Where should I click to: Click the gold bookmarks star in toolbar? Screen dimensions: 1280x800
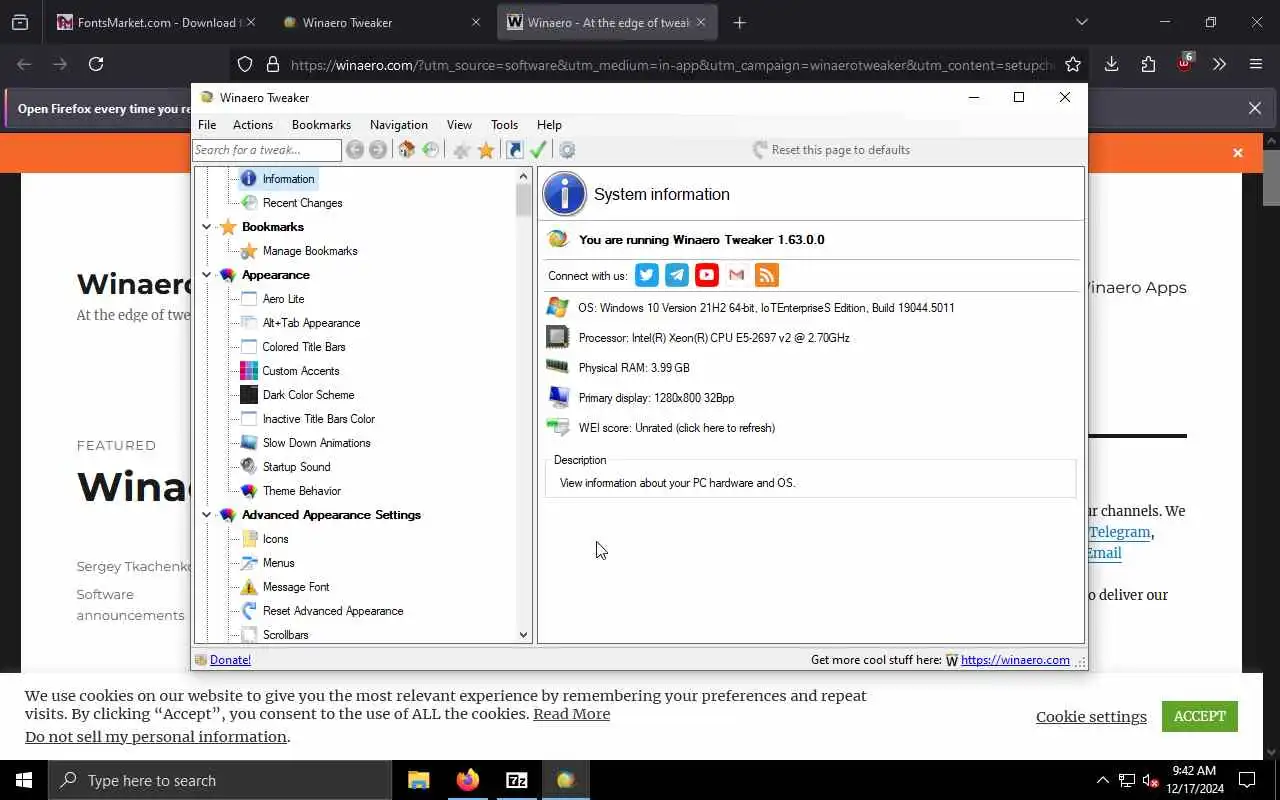click(x=486, y=150)
